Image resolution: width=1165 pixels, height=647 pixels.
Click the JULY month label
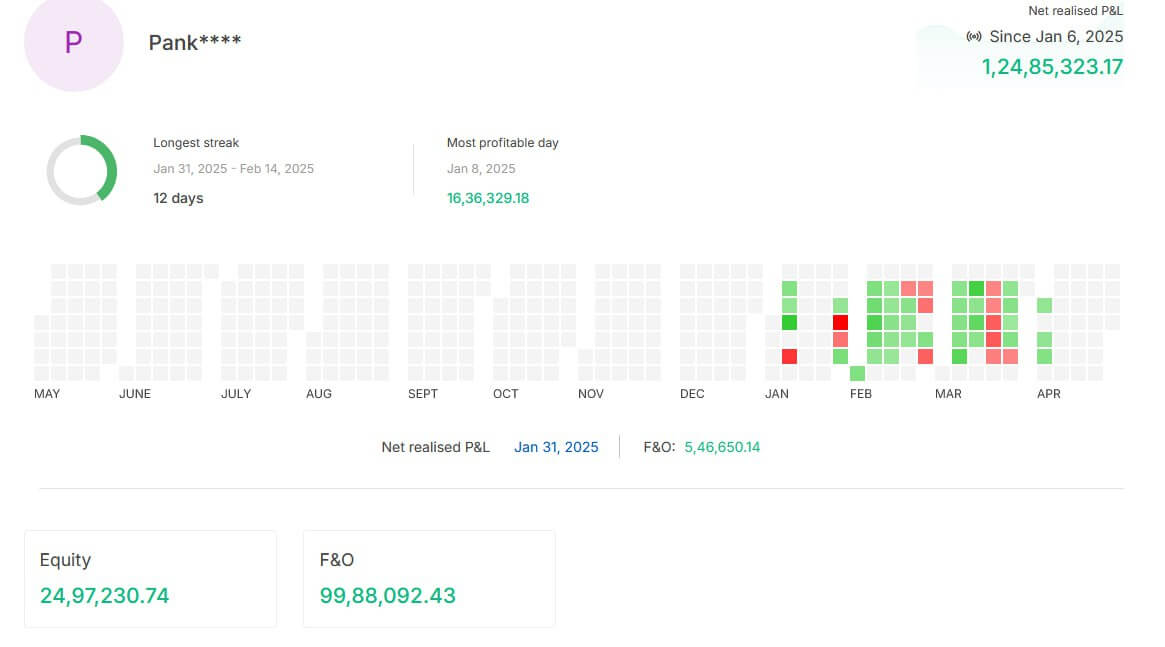[x=236, y=394]
